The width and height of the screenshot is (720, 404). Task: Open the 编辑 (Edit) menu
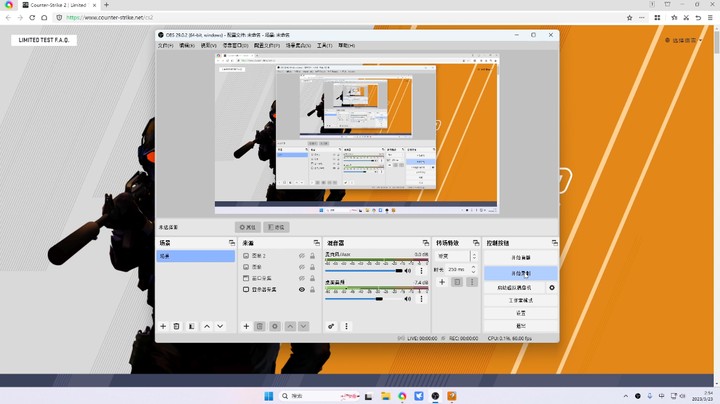(x=187, y=45)
